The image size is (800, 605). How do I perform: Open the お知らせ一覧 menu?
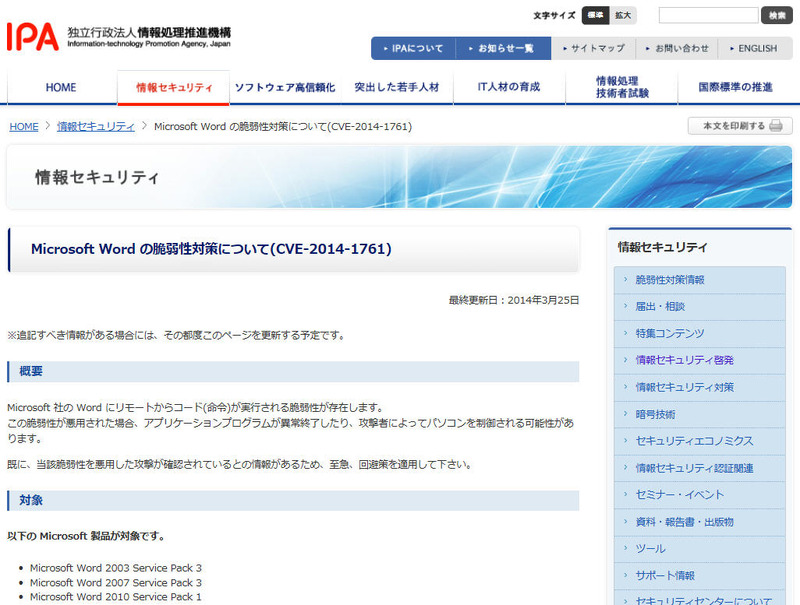499,48
